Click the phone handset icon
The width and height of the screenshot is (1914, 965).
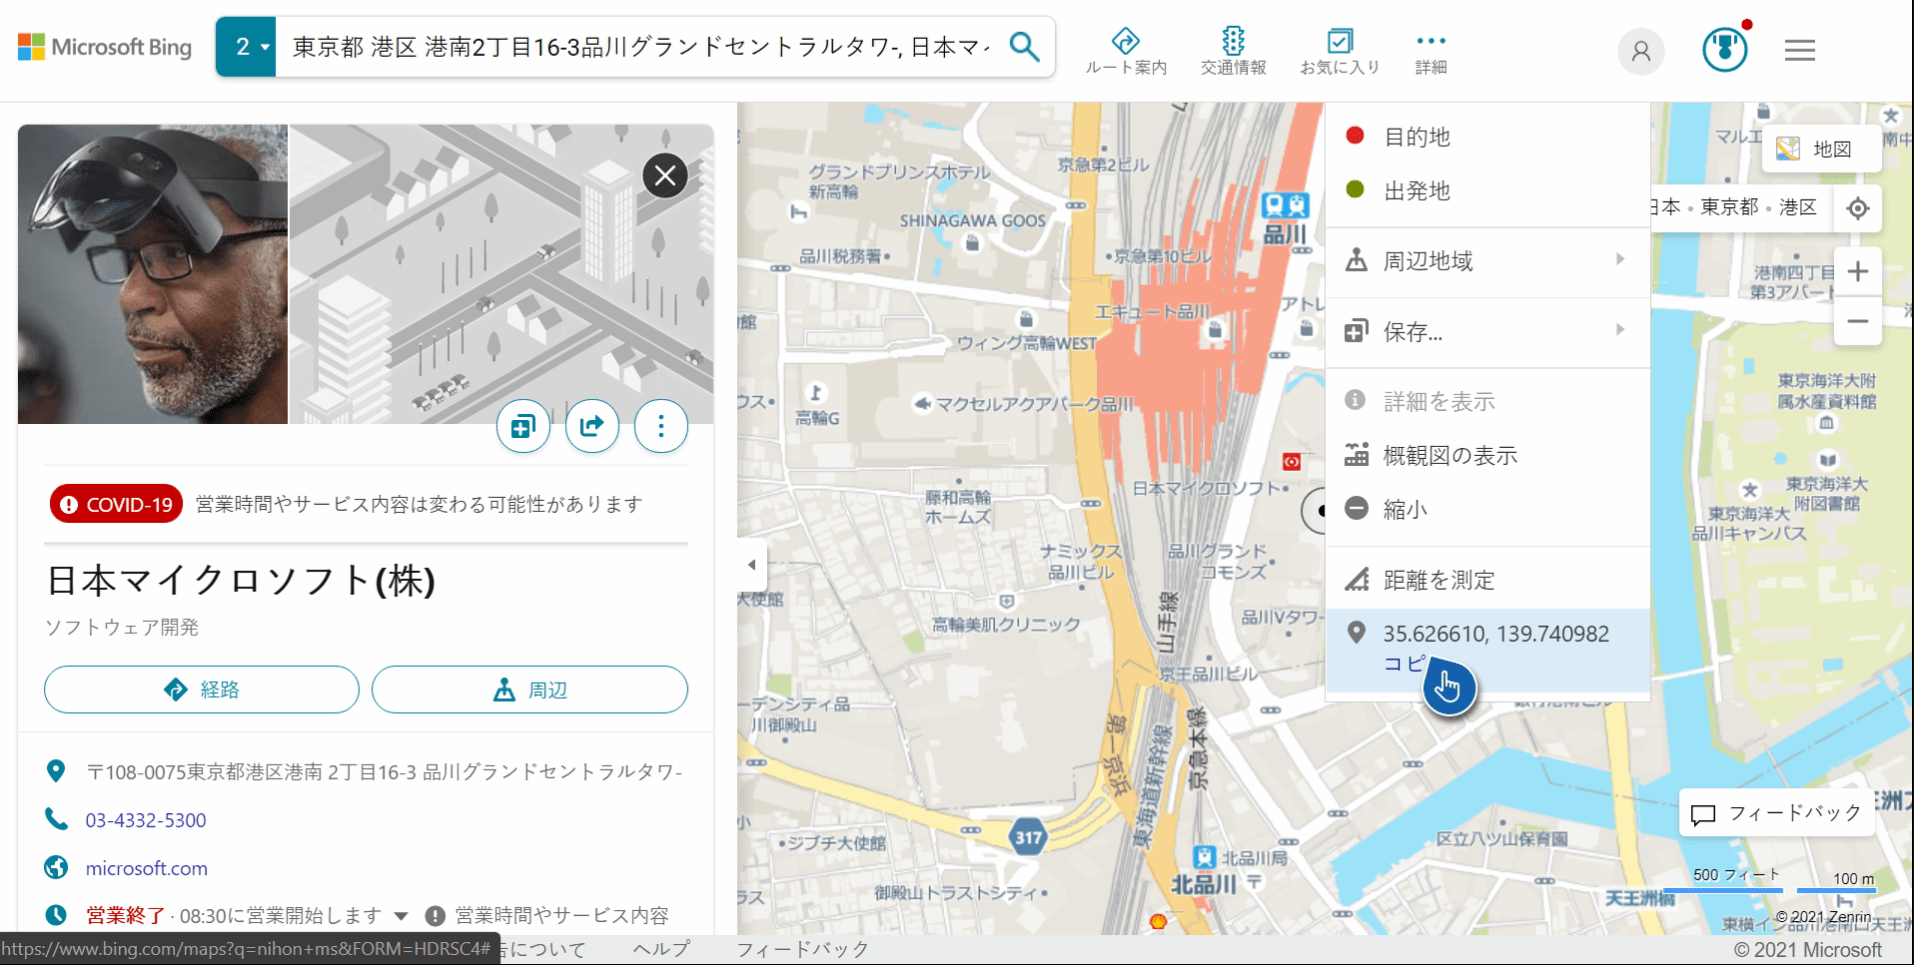(x=56, y=820)
